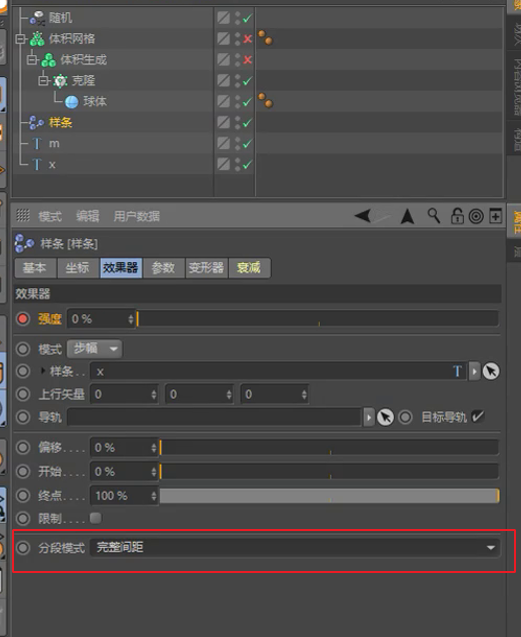Switch to the 参数 tab
The height and width of the screenshot is (637, 521).
point(163,268)
